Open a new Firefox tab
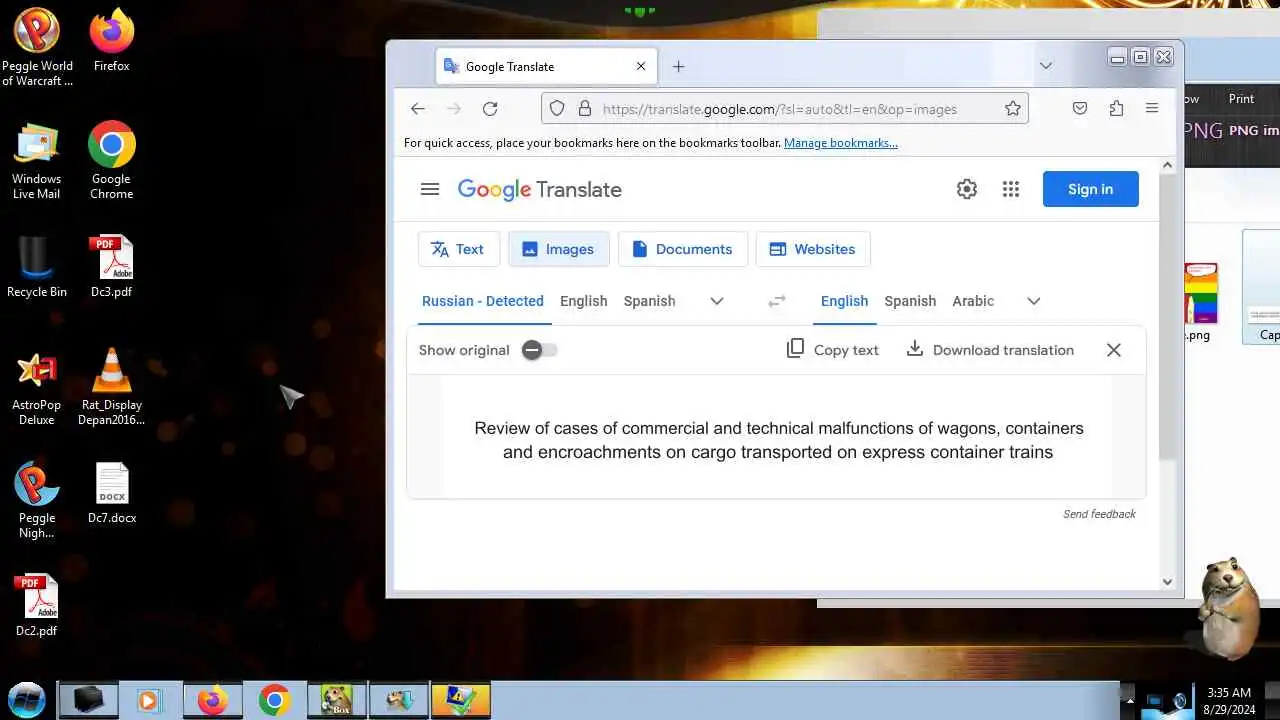 [678, 67]
